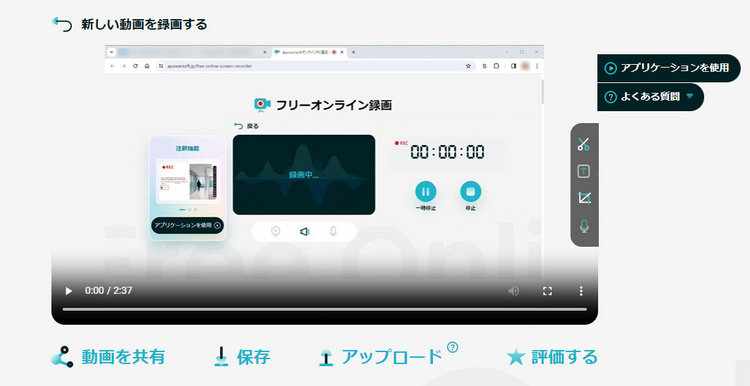Click the play-circle icon in アプリケーションを使用 button
The height and width of the screenshot is (386, 750).
611,68
